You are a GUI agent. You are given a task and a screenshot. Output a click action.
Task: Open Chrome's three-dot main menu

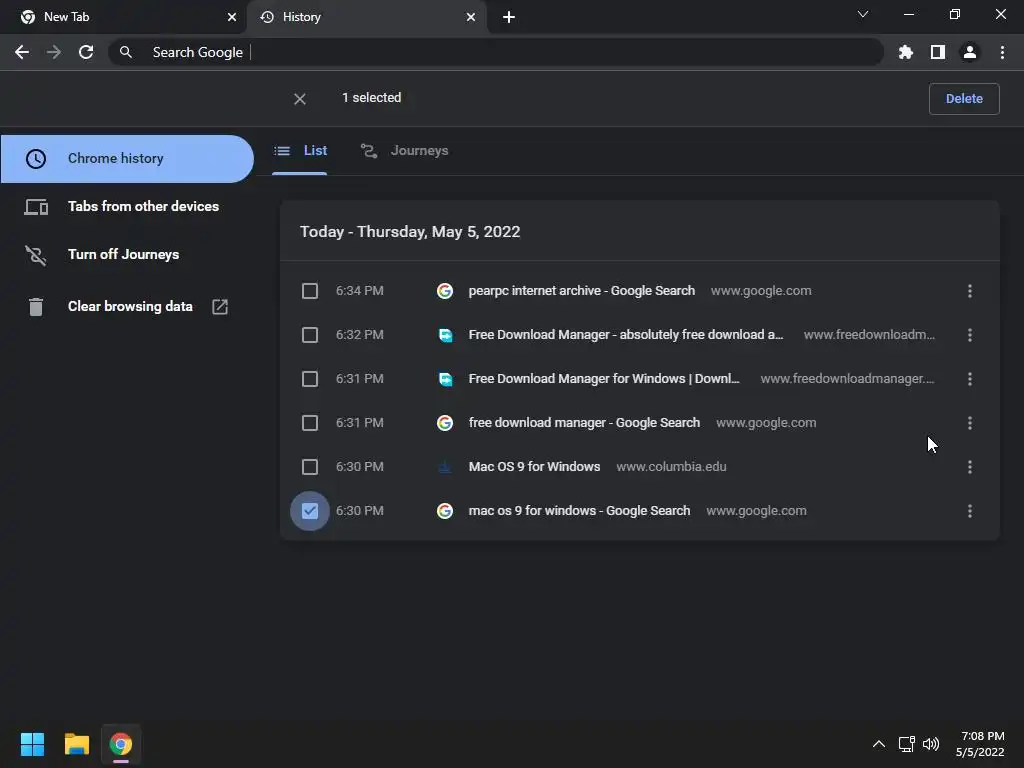[1002, 52]
